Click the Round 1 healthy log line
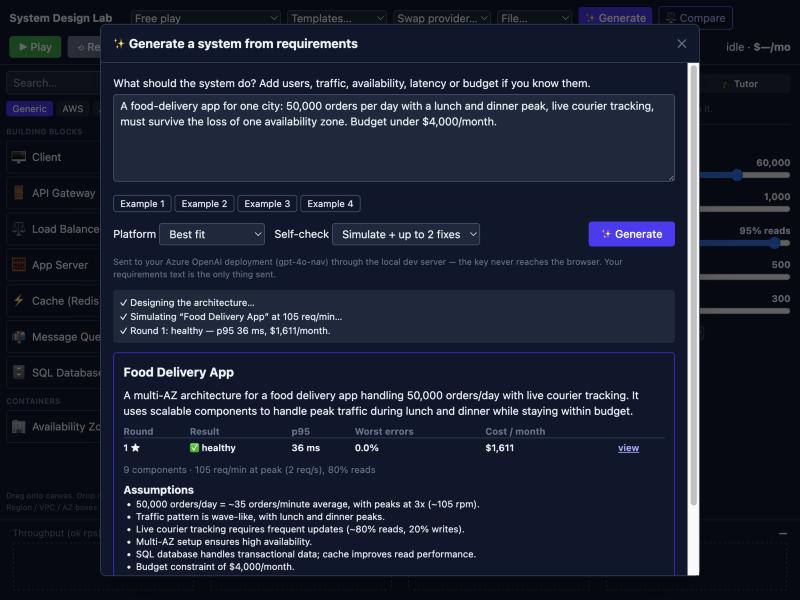 (225, 331)
